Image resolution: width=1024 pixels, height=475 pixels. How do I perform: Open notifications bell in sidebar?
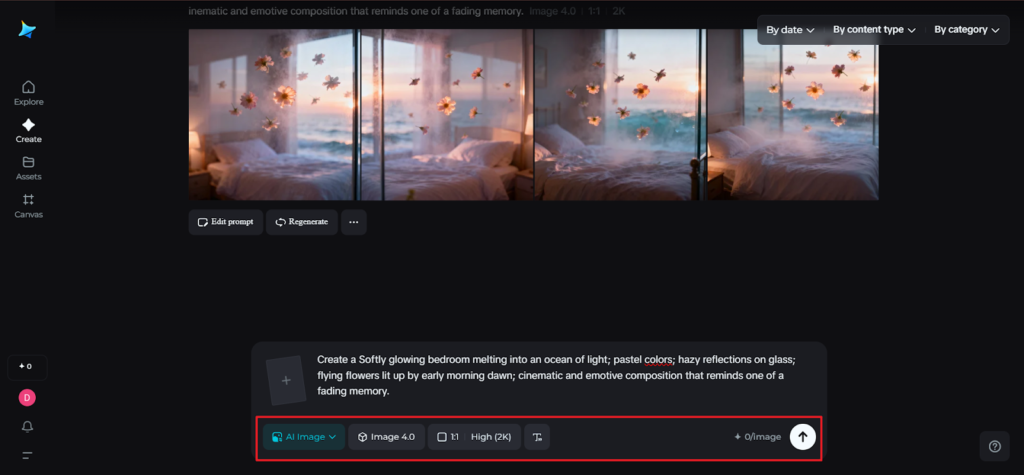[27, 427]
